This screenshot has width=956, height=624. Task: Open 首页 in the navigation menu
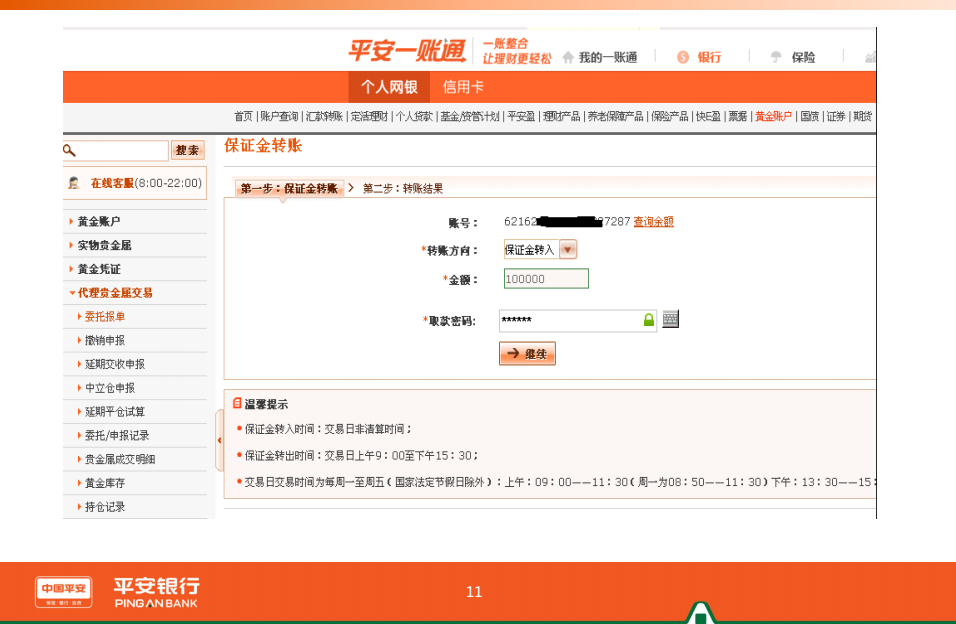243,117
